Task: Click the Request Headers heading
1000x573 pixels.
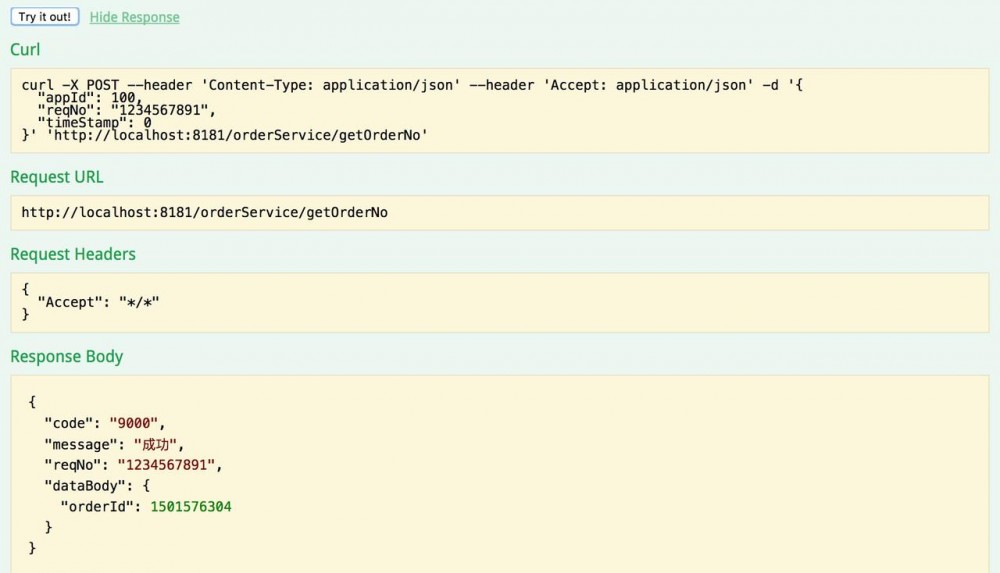Action: tap(72, 254)
